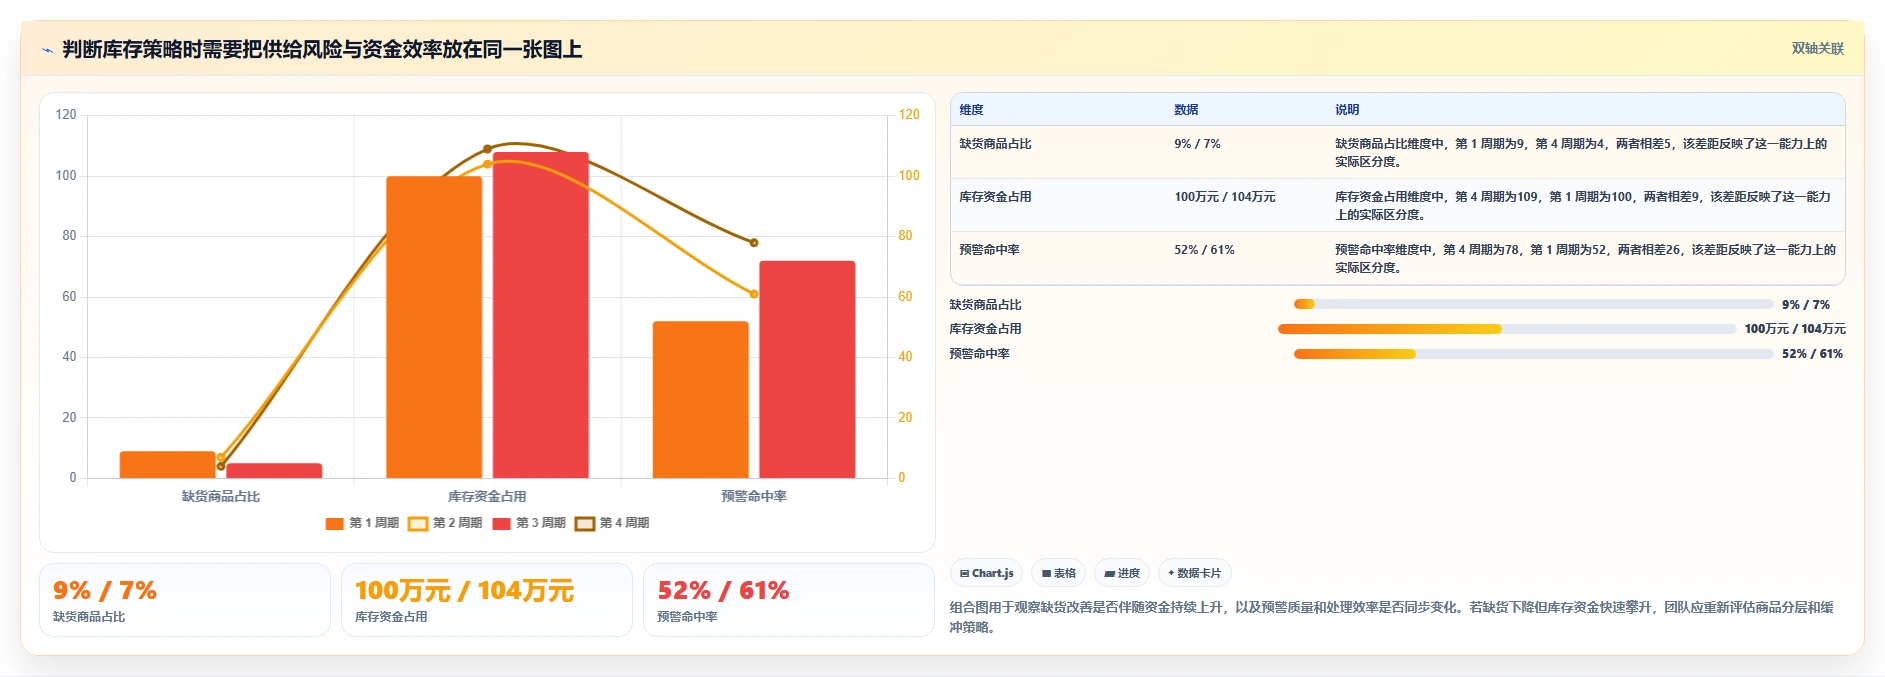The height and width of the screenshot is (677, 1885).
Task: Click the 说明 column header
Action: click(1347, 110)
